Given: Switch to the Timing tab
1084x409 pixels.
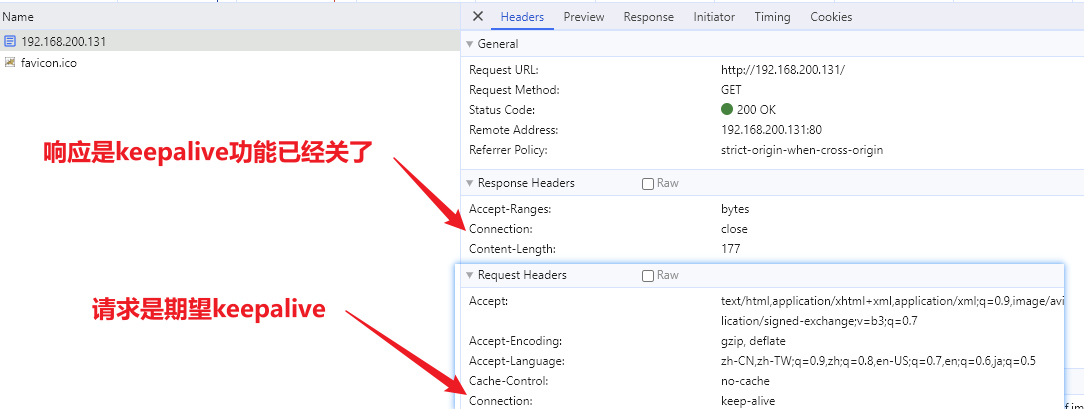Looking at the screenshot, I should tap(772, 17).
